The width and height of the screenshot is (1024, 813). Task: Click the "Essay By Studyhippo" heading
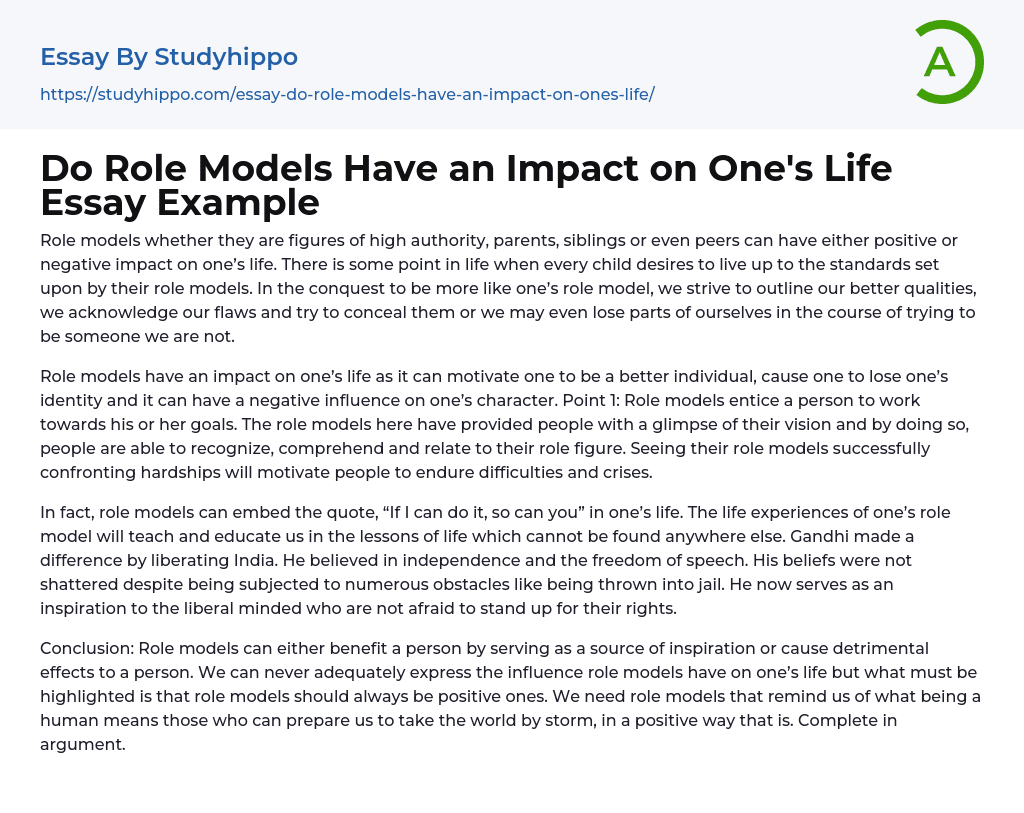click(x=169, y=57)
